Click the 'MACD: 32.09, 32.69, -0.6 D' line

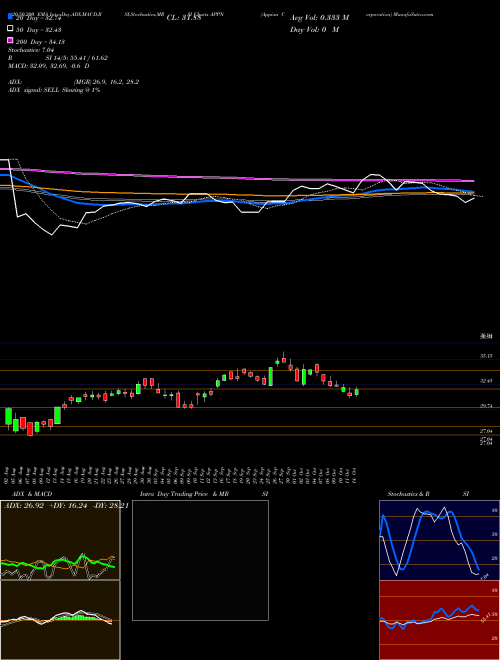click(49, 66)
